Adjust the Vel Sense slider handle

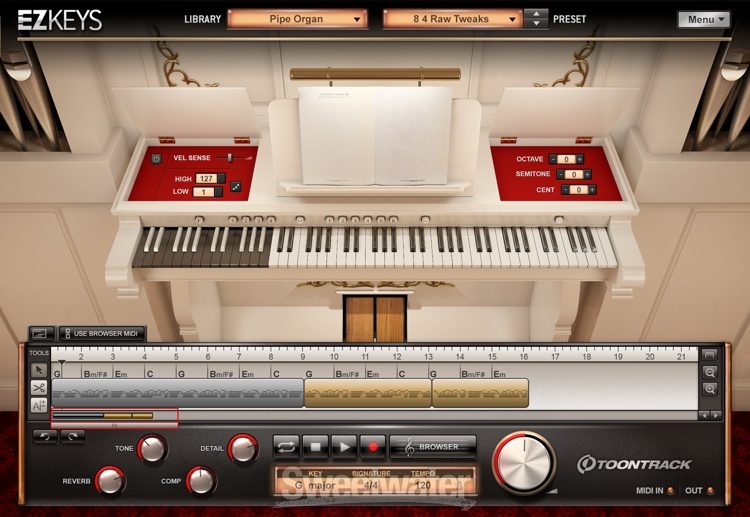click(230, 158)
